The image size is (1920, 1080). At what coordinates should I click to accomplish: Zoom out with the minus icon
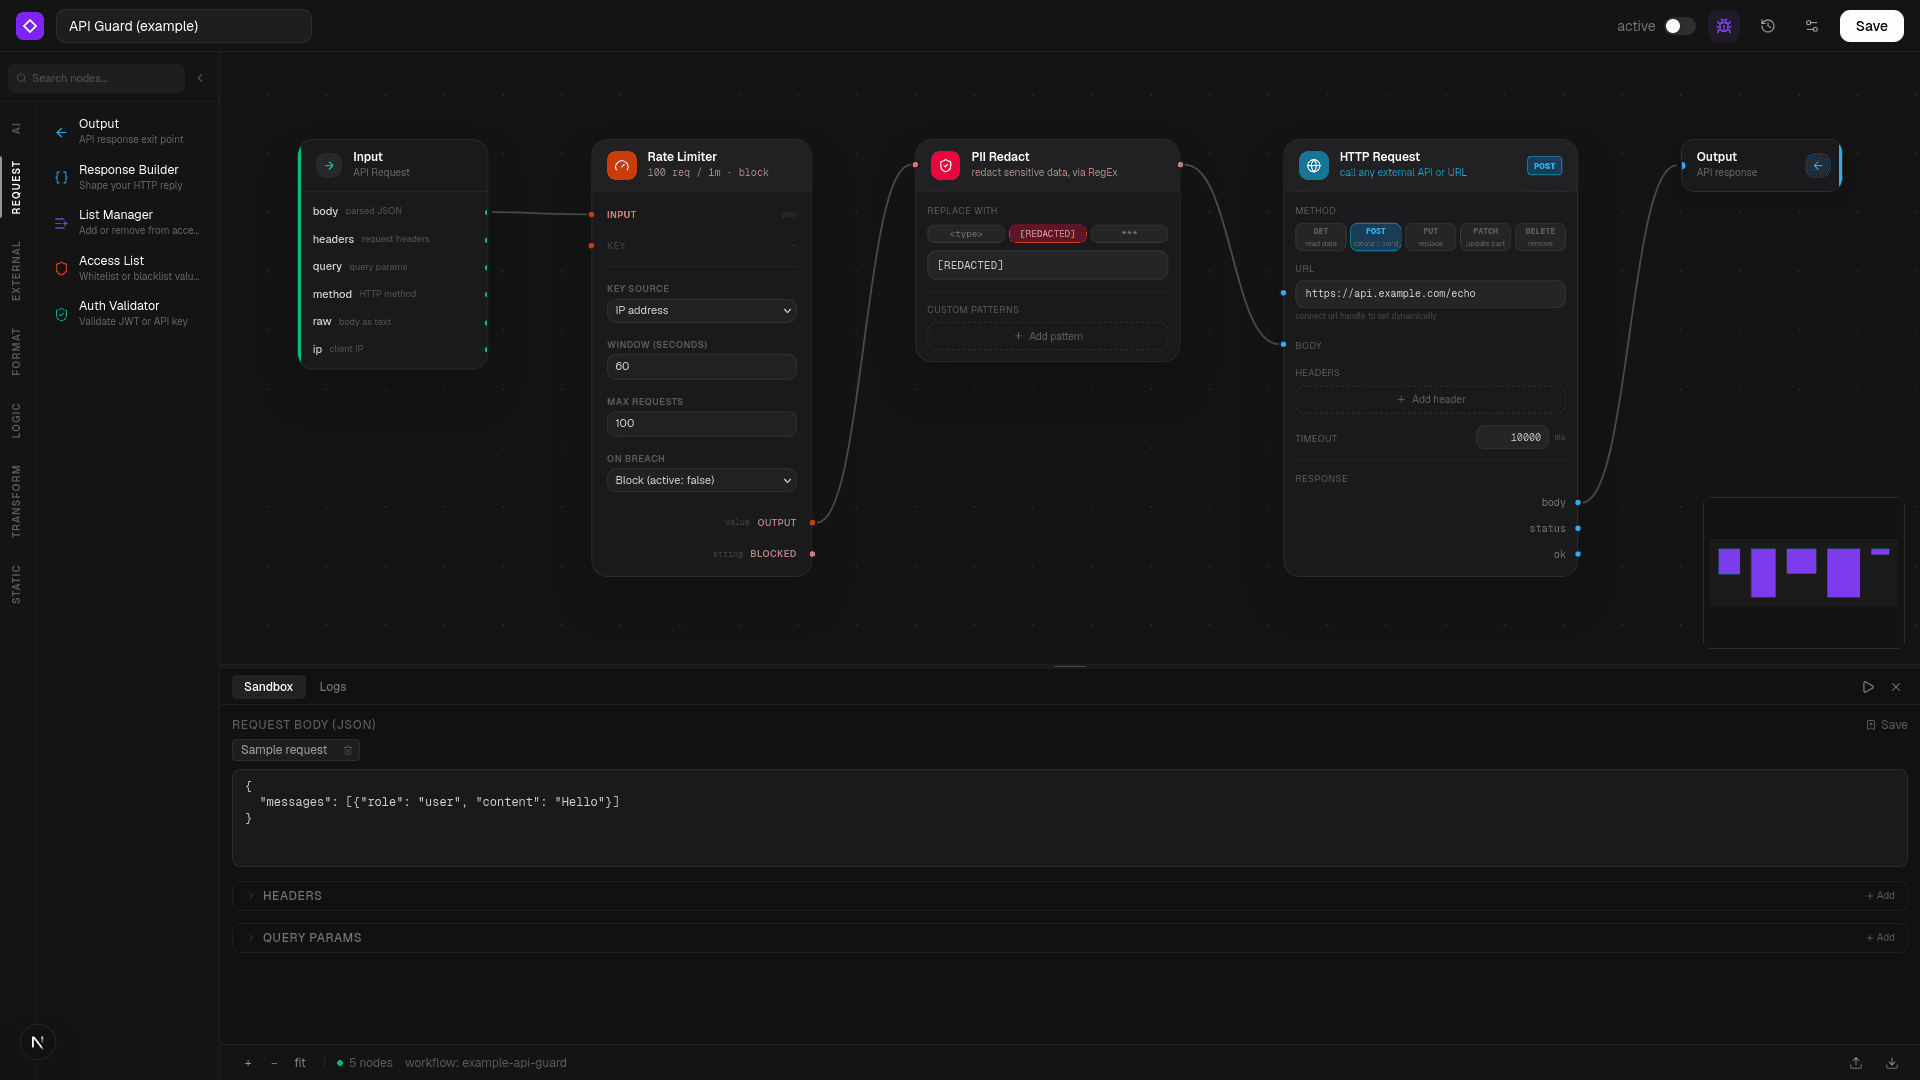[274, 1063]
